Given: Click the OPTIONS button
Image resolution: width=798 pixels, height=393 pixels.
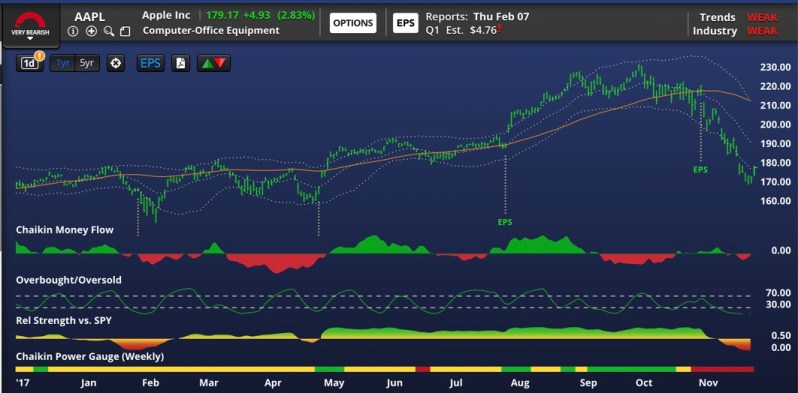Looking at the screenshot, I should coord(353,23).
